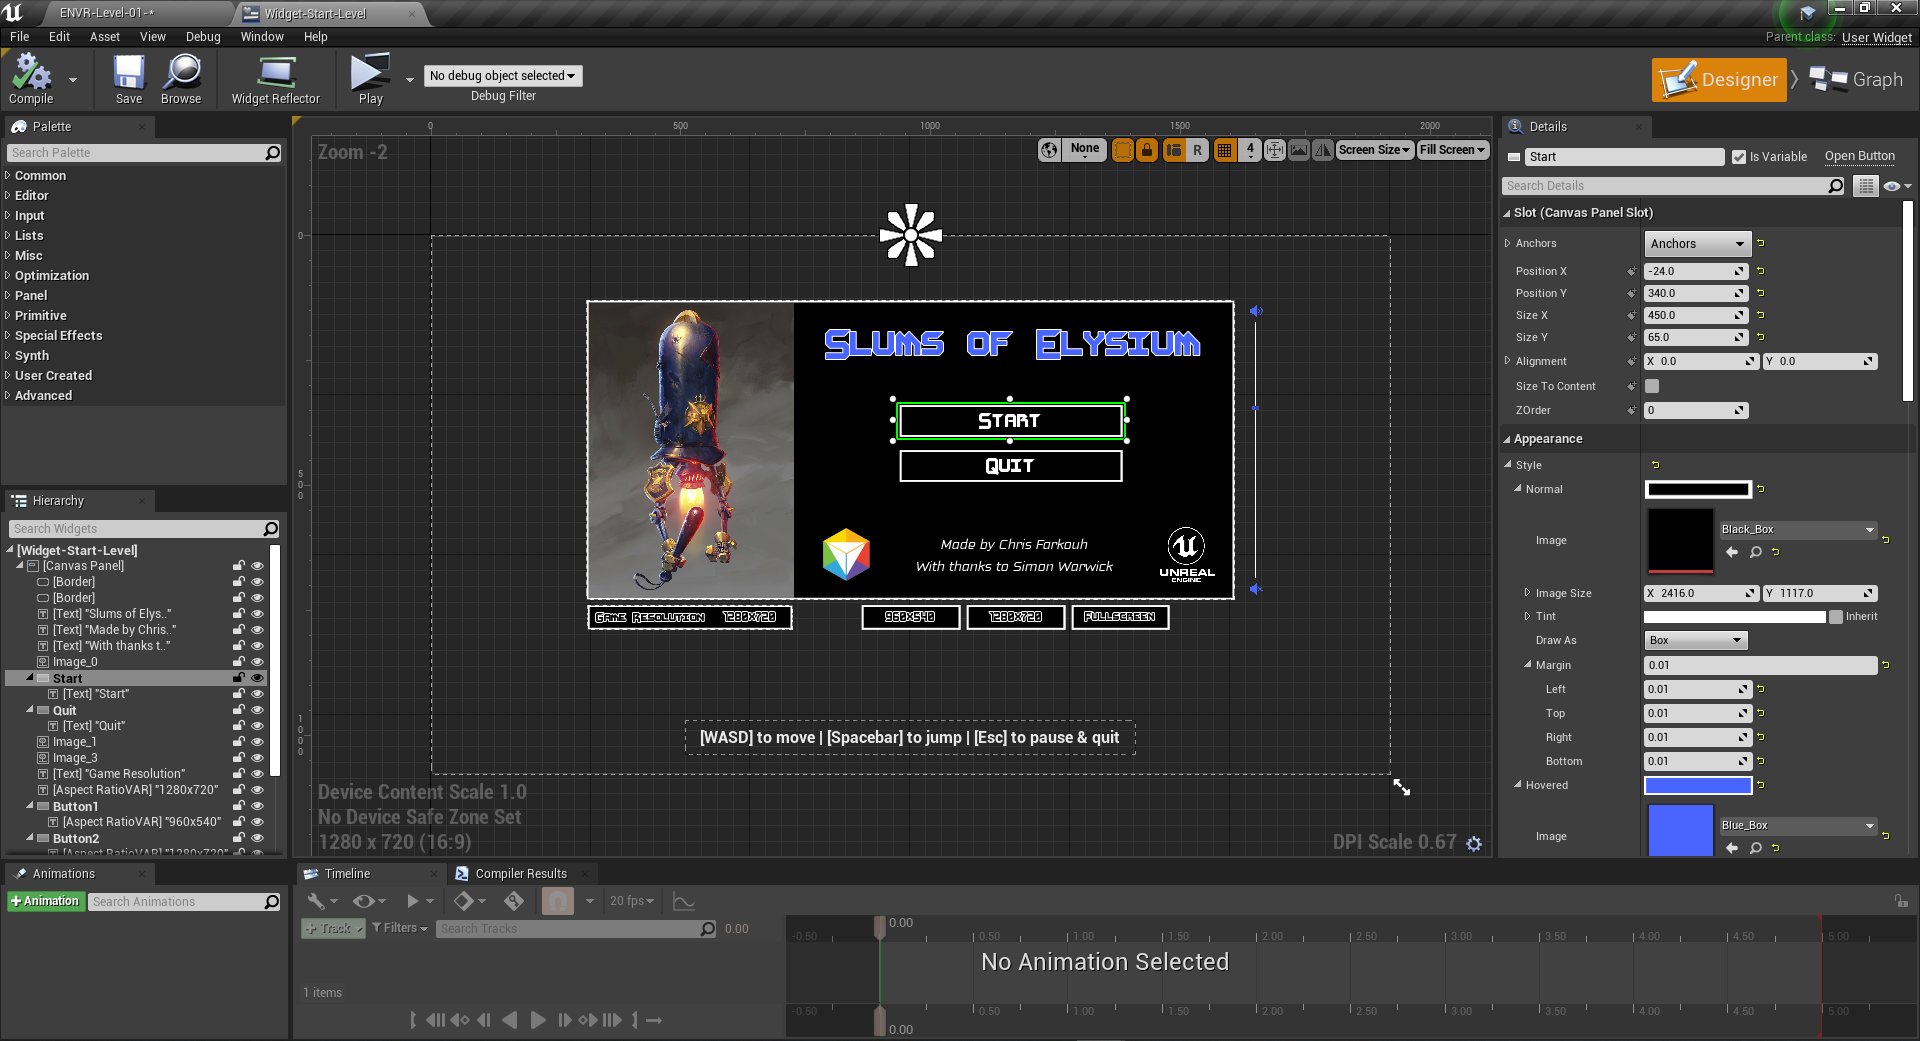Click the zoom-to-fit arrows icon

[x=1275, y=150]
